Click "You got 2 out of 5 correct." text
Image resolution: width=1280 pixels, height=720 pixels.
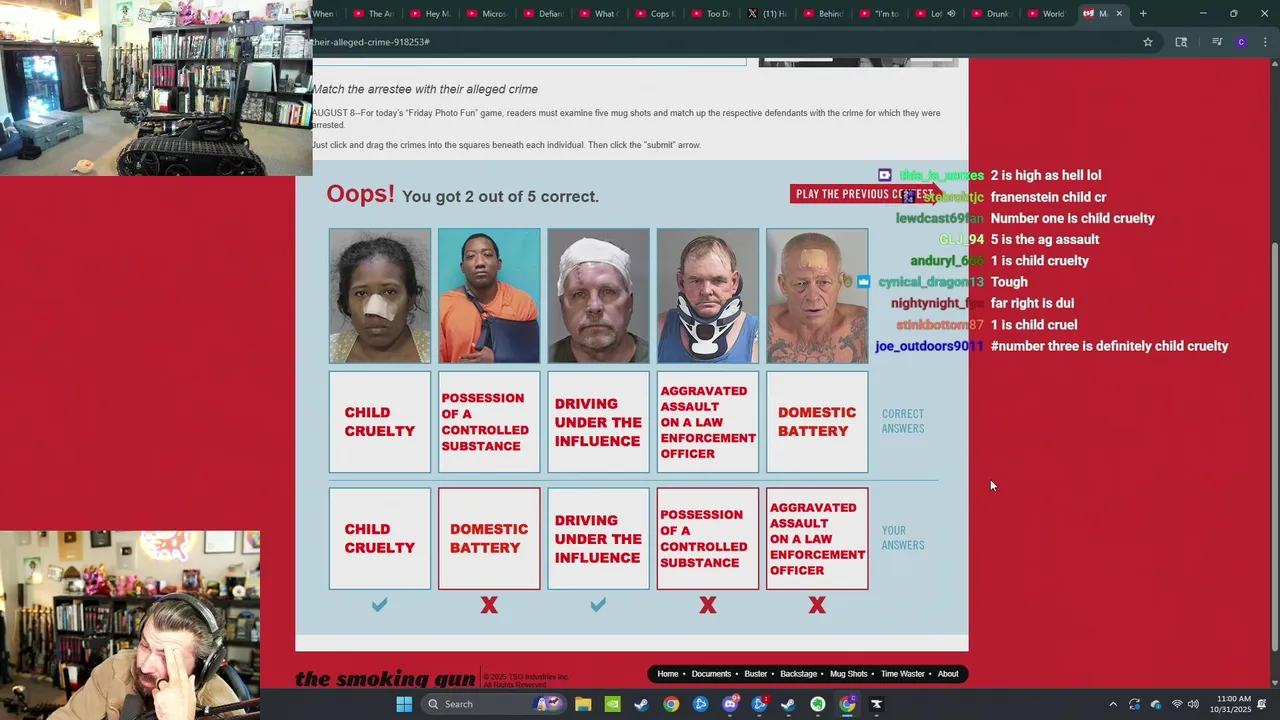click(x=500, y=196)
